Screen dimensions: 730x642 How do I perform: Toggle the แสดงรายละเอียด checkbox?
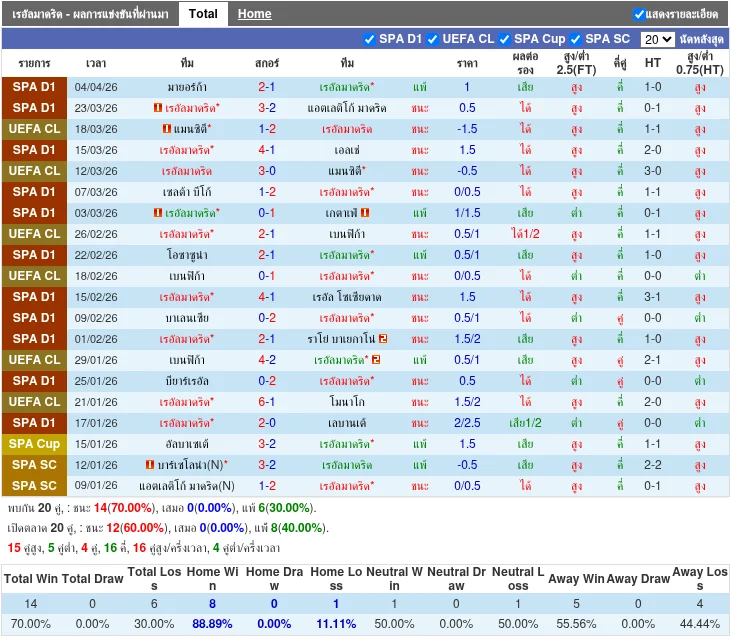click(639, 14)
